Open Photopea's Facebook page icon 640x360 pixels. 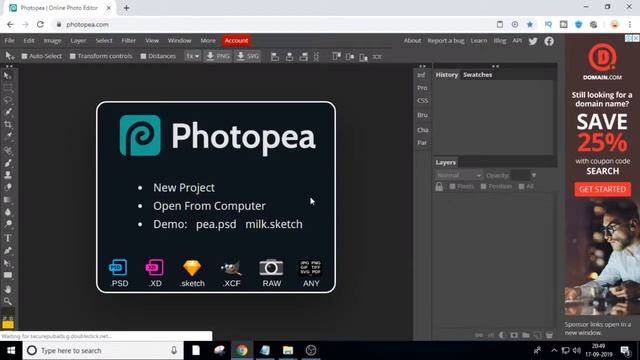[549, 41]
